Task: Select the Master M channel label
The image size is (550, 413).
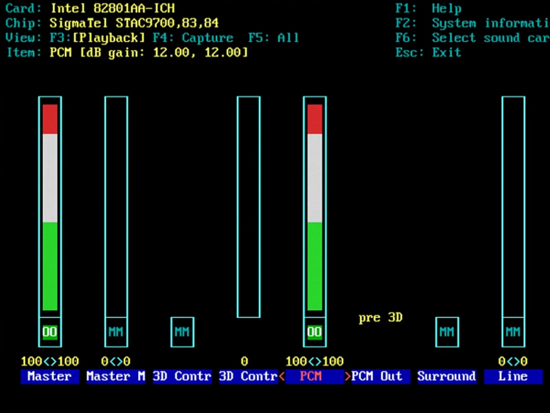Action: pos(116,377)
